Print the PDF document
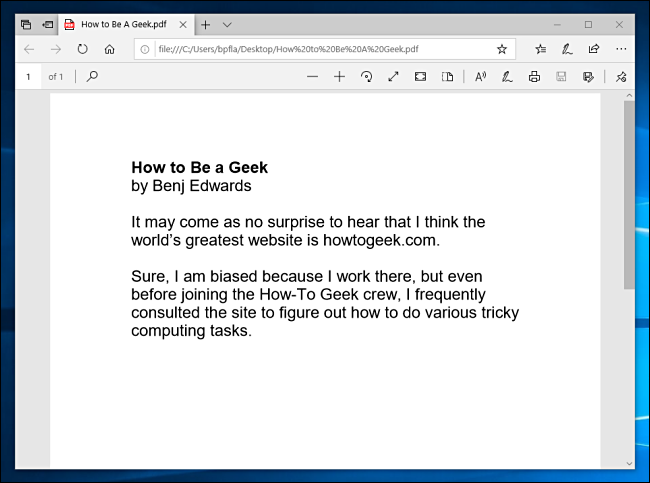 (534, 77)
